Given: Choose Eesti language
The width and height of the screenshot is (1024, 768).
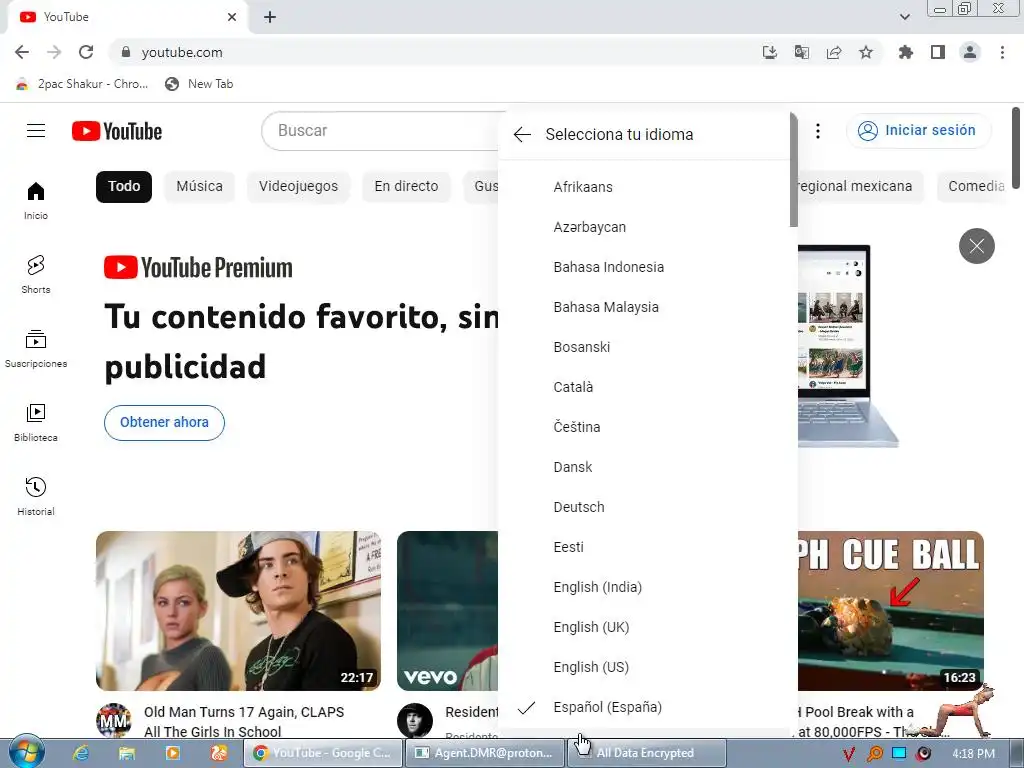Looking at the screenshot, I should click(x=644, y=547).
